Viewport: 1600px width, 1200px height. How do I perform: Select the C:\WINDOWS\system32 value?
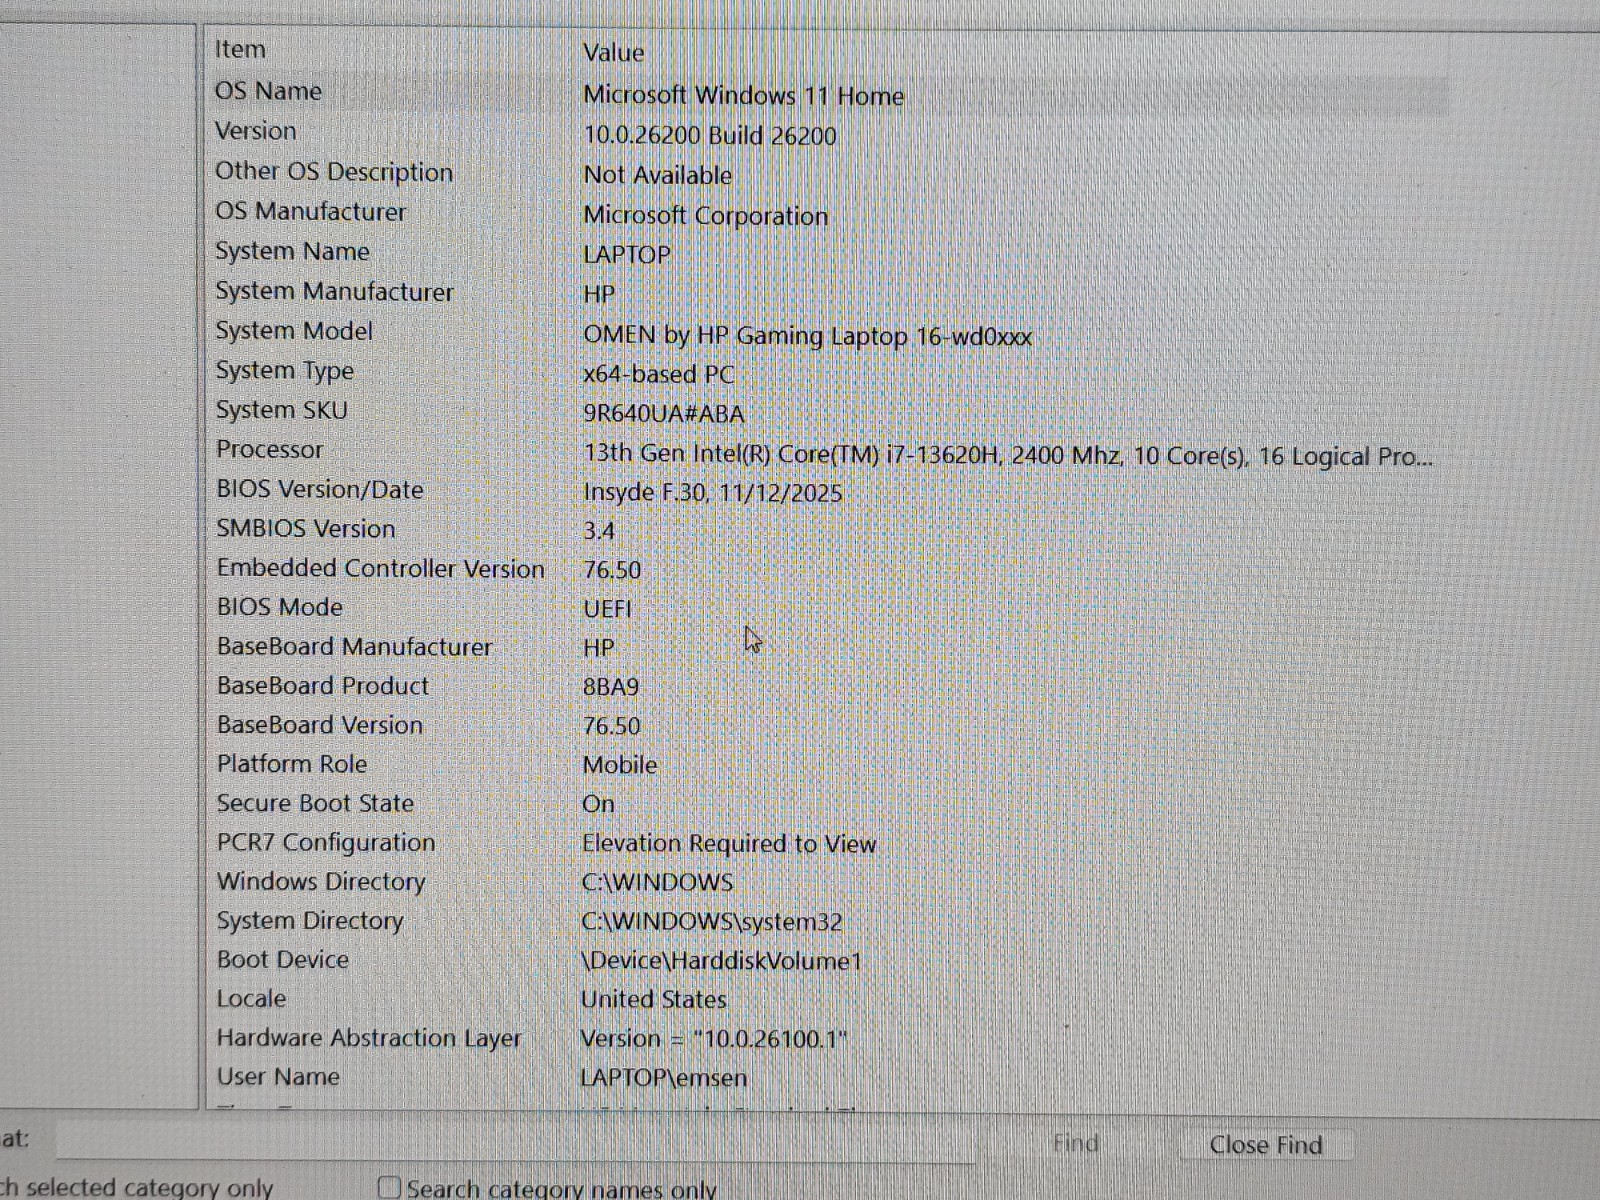click(x=712, y=922)
